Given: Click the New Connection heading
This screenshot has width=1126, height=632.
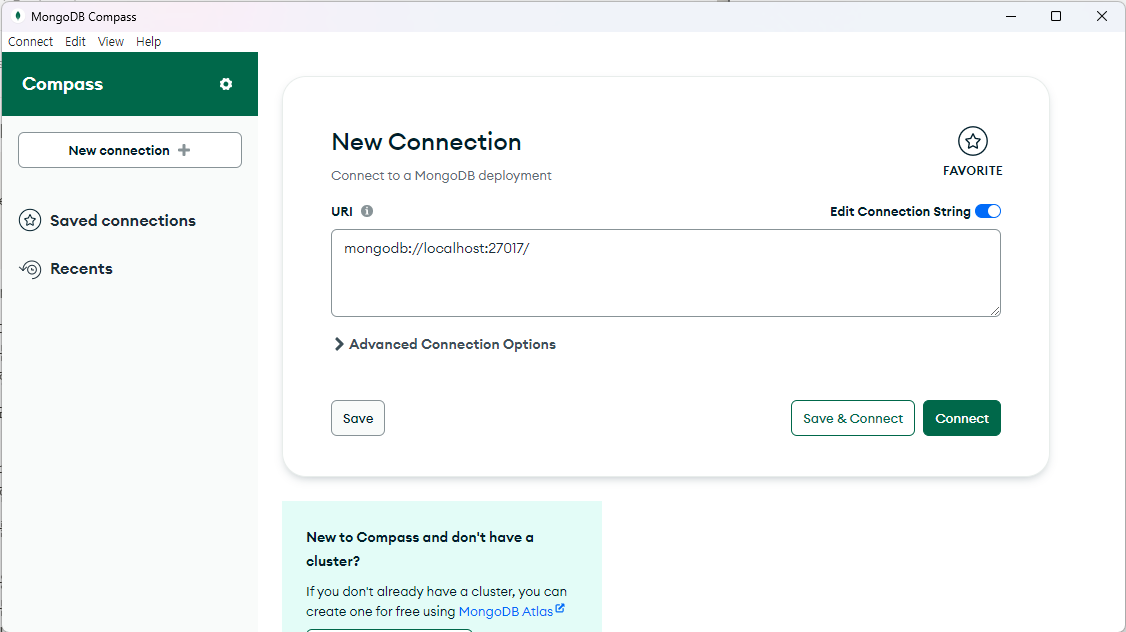Looking at the screenshot, I should tap(426, 141).
